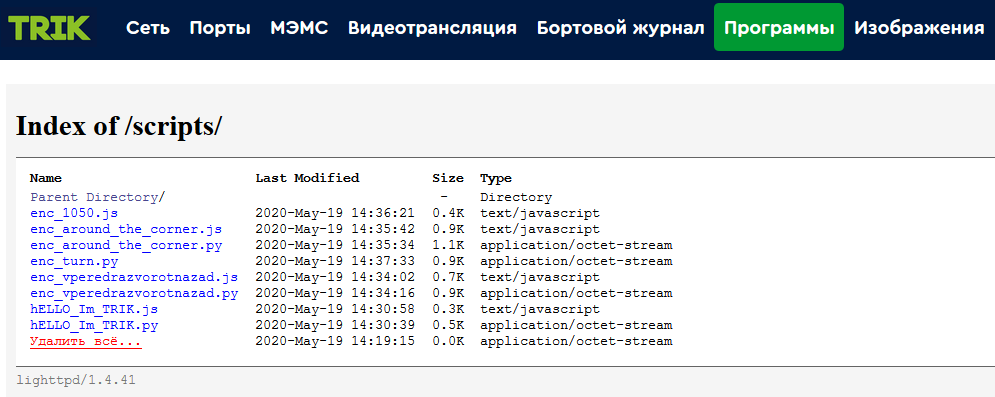This screenshot has height=397, width=995.
Task: Switch to the Изображения tab
Action: click(x=919, y=28)
